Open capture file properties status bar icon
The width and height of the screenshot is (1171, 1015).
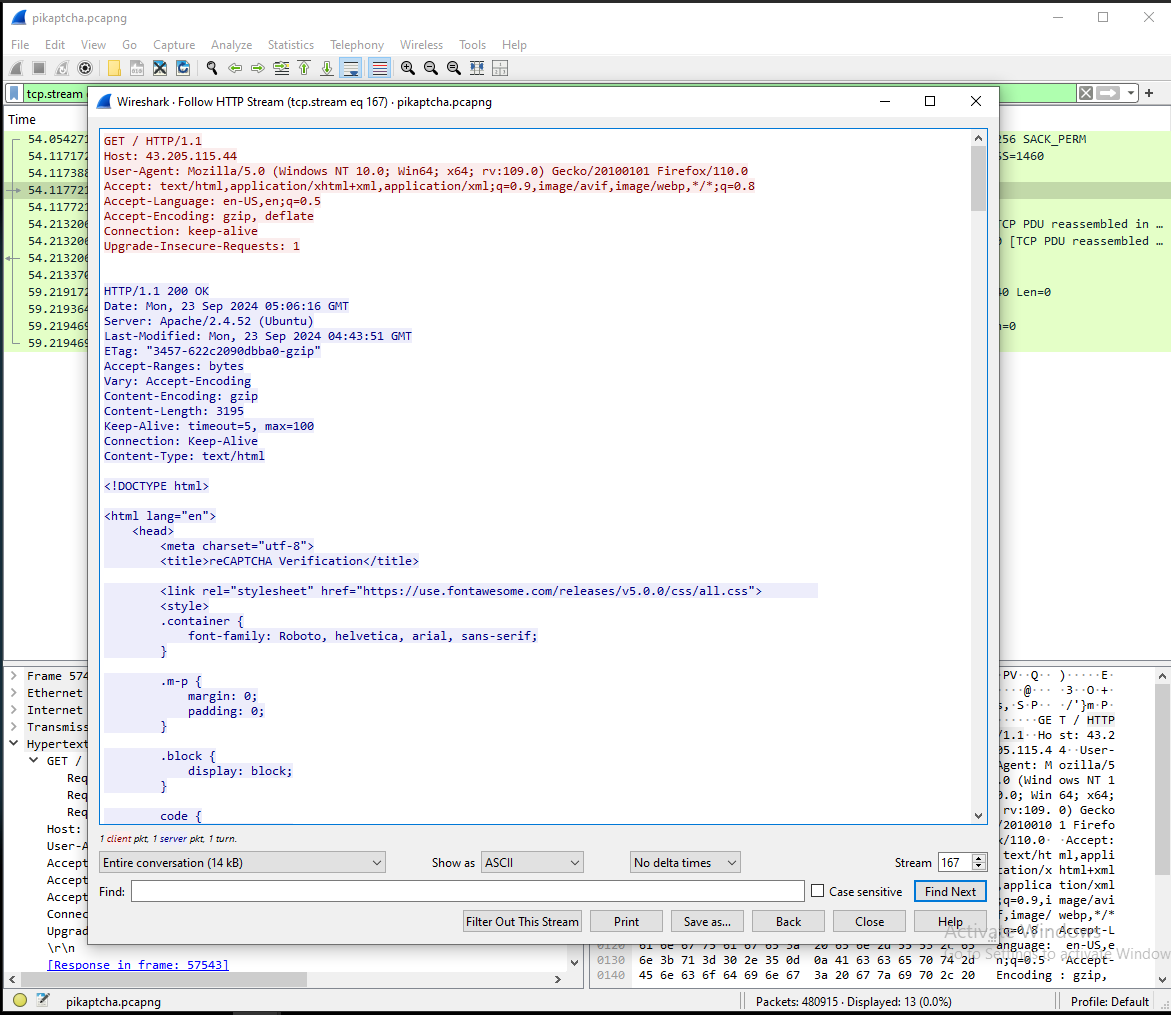coord(43,1000)
